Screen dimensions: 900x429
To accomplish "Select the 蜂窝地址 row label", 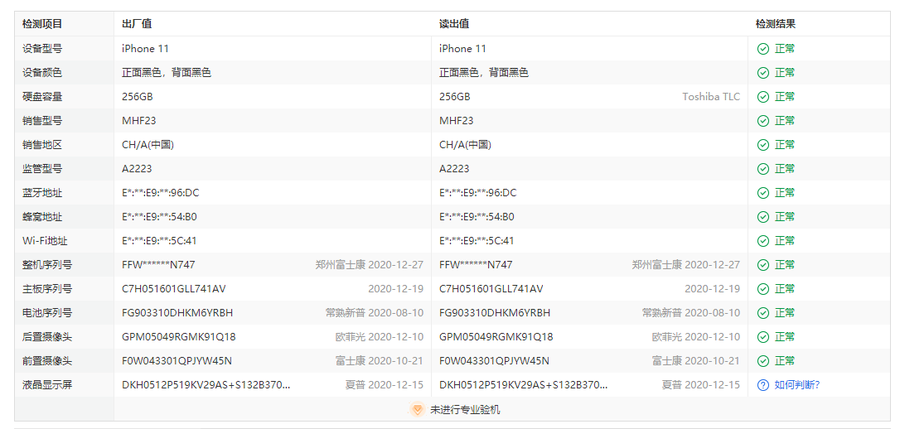I will 42,217.
